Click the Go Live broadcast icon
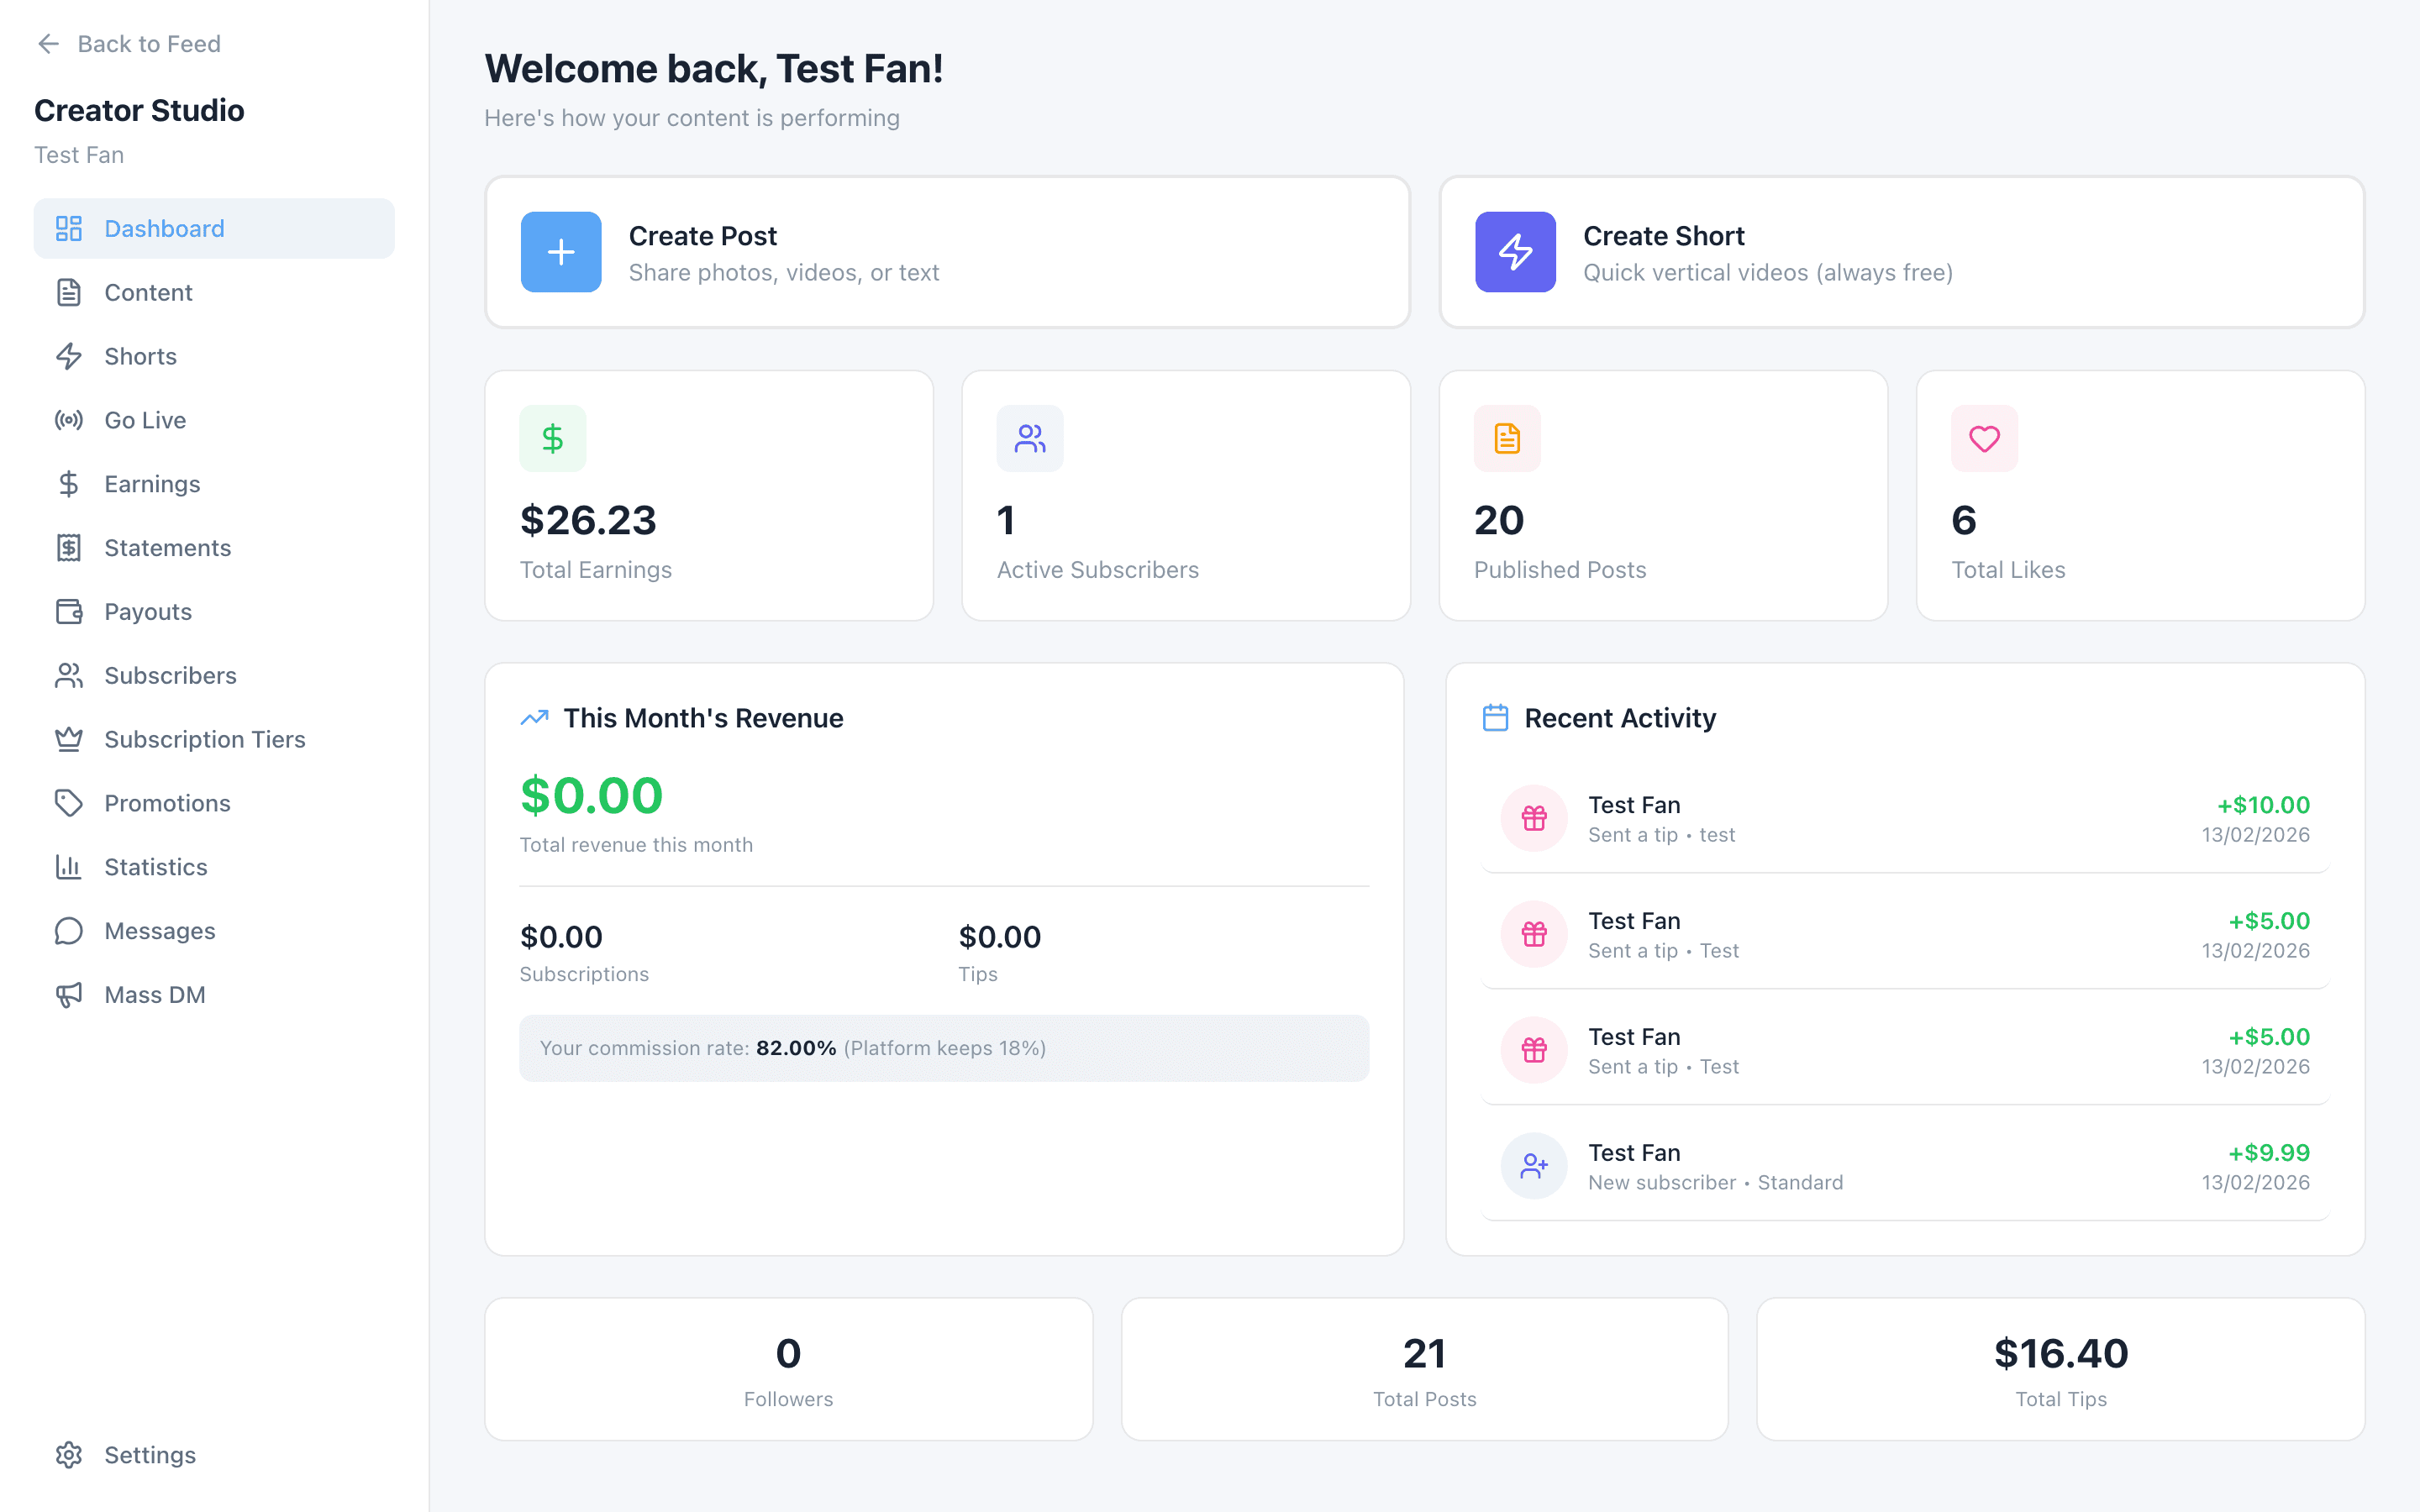This screenshot has height=1512, width=2420. coord(69,420)
